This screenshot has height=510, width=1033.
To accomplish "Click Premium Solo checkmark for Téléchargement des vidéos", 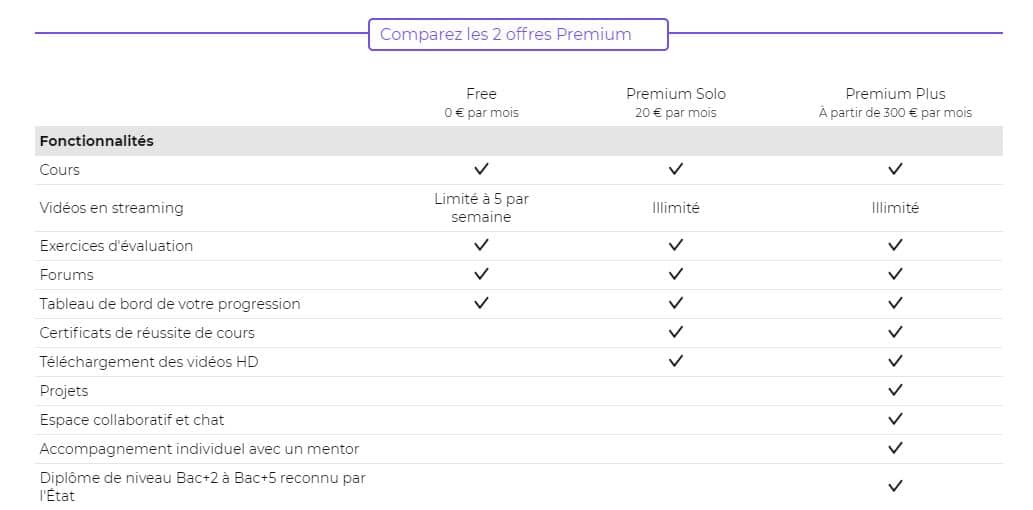I will 676,361.
